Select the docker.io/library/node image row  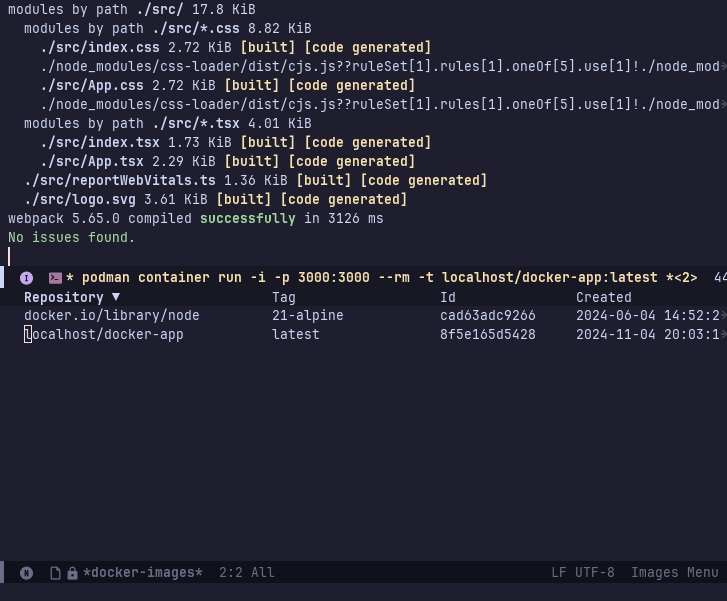(112, 316)
